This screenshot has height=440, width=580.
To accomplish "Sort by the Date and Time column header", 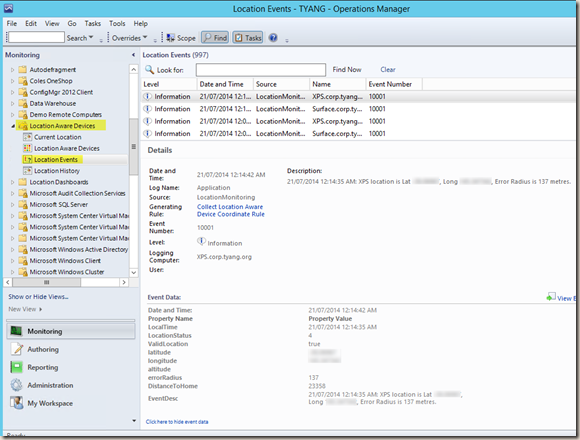I will [225, 84].
